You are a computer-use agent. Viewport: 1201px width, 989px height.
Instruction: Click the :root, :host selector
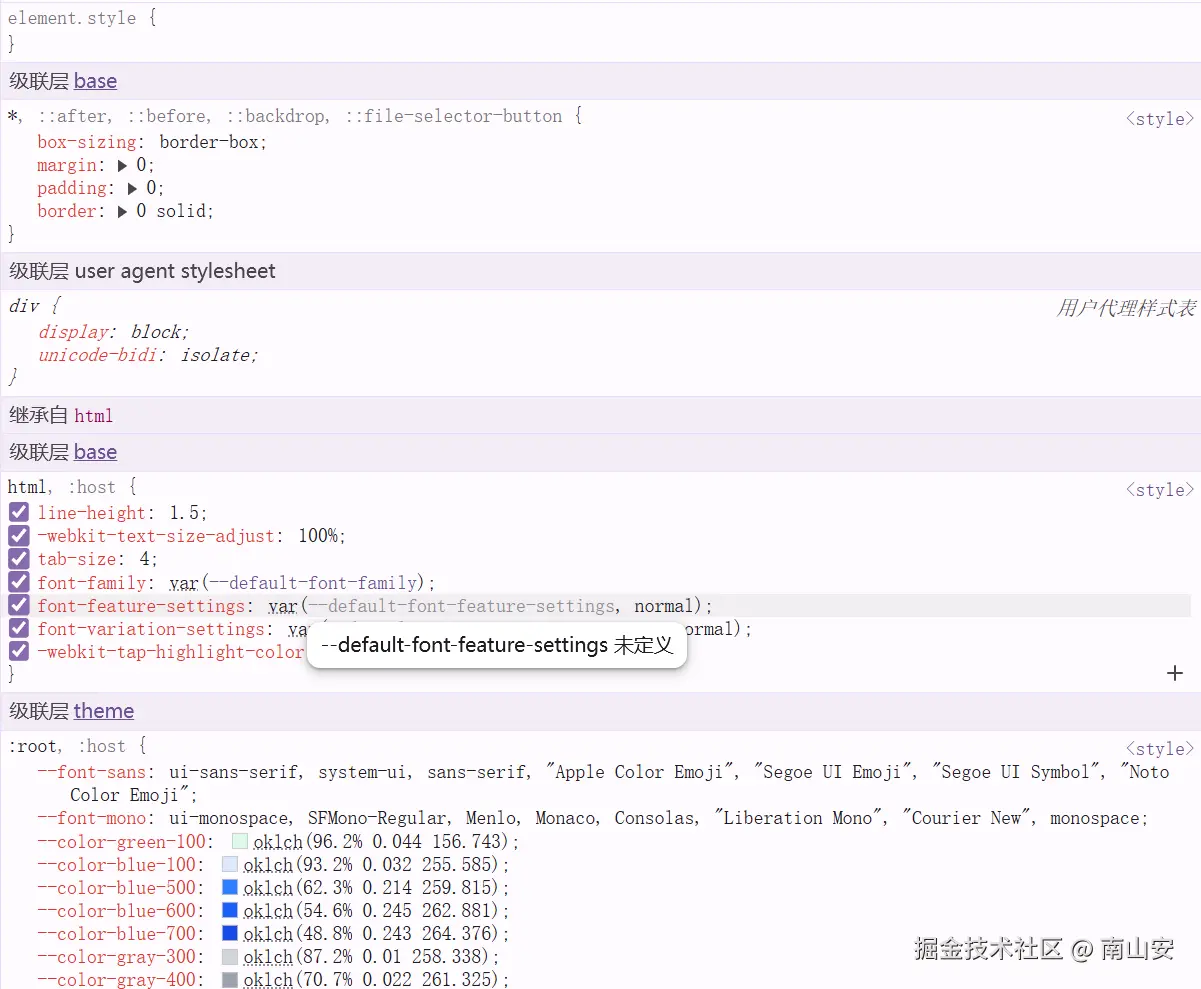tap(67, 746)
